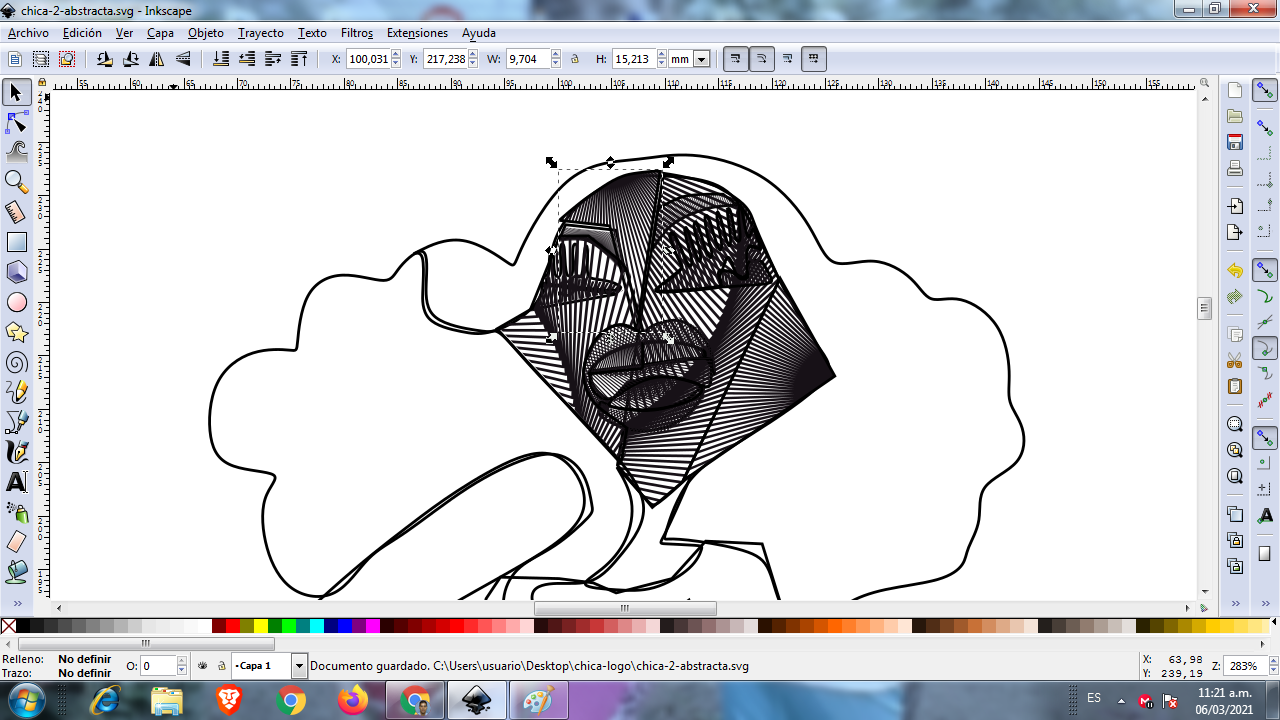Screen dimensions: 1280x720
Task: Click Import file icon in commands bar
Action: click(1235, 206)
